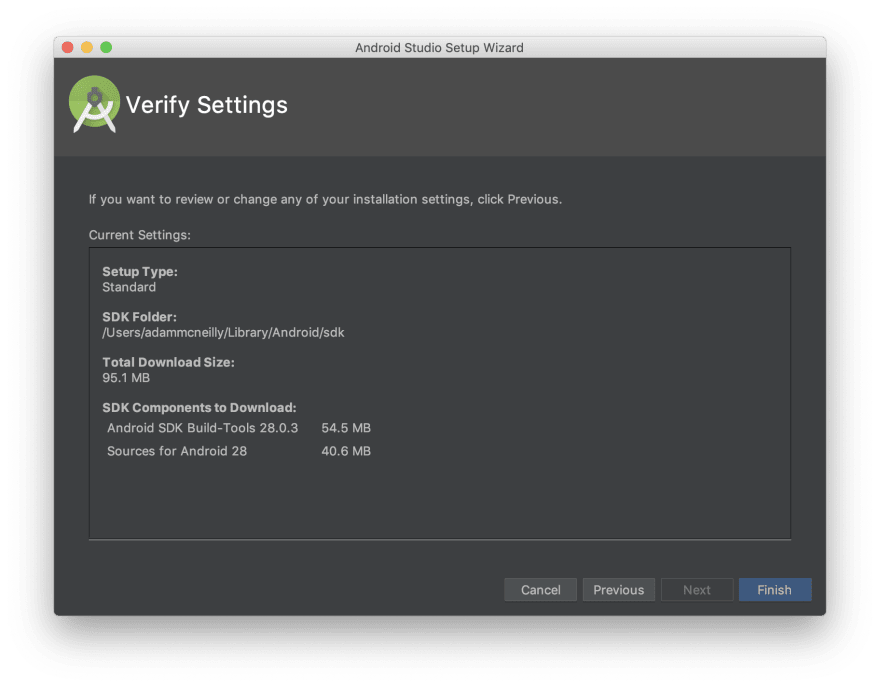The height and width of the screenshot is (687, 880).
Task: Click the SDK Components to Download label
Action: [x=199, y=408]
